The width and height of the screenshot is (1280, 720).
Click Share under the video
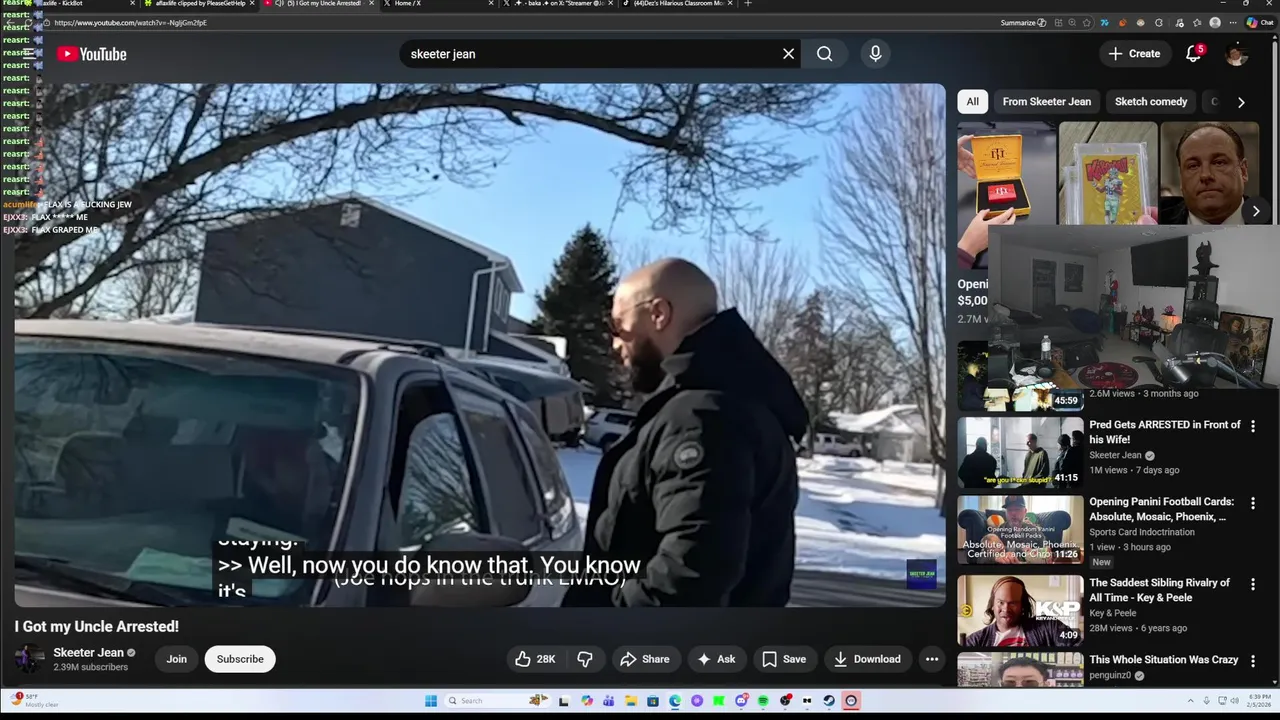pyautogui.click(x=644, y=659)
